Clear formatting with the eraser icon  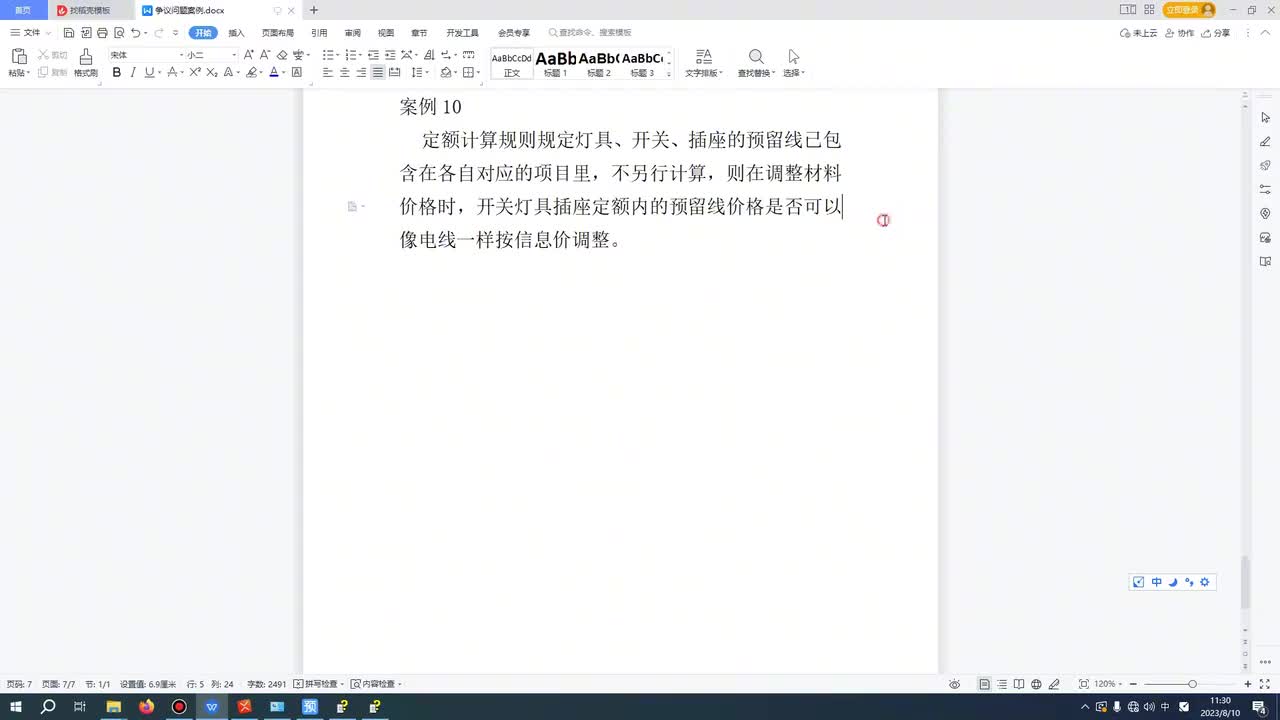(282, 55)
